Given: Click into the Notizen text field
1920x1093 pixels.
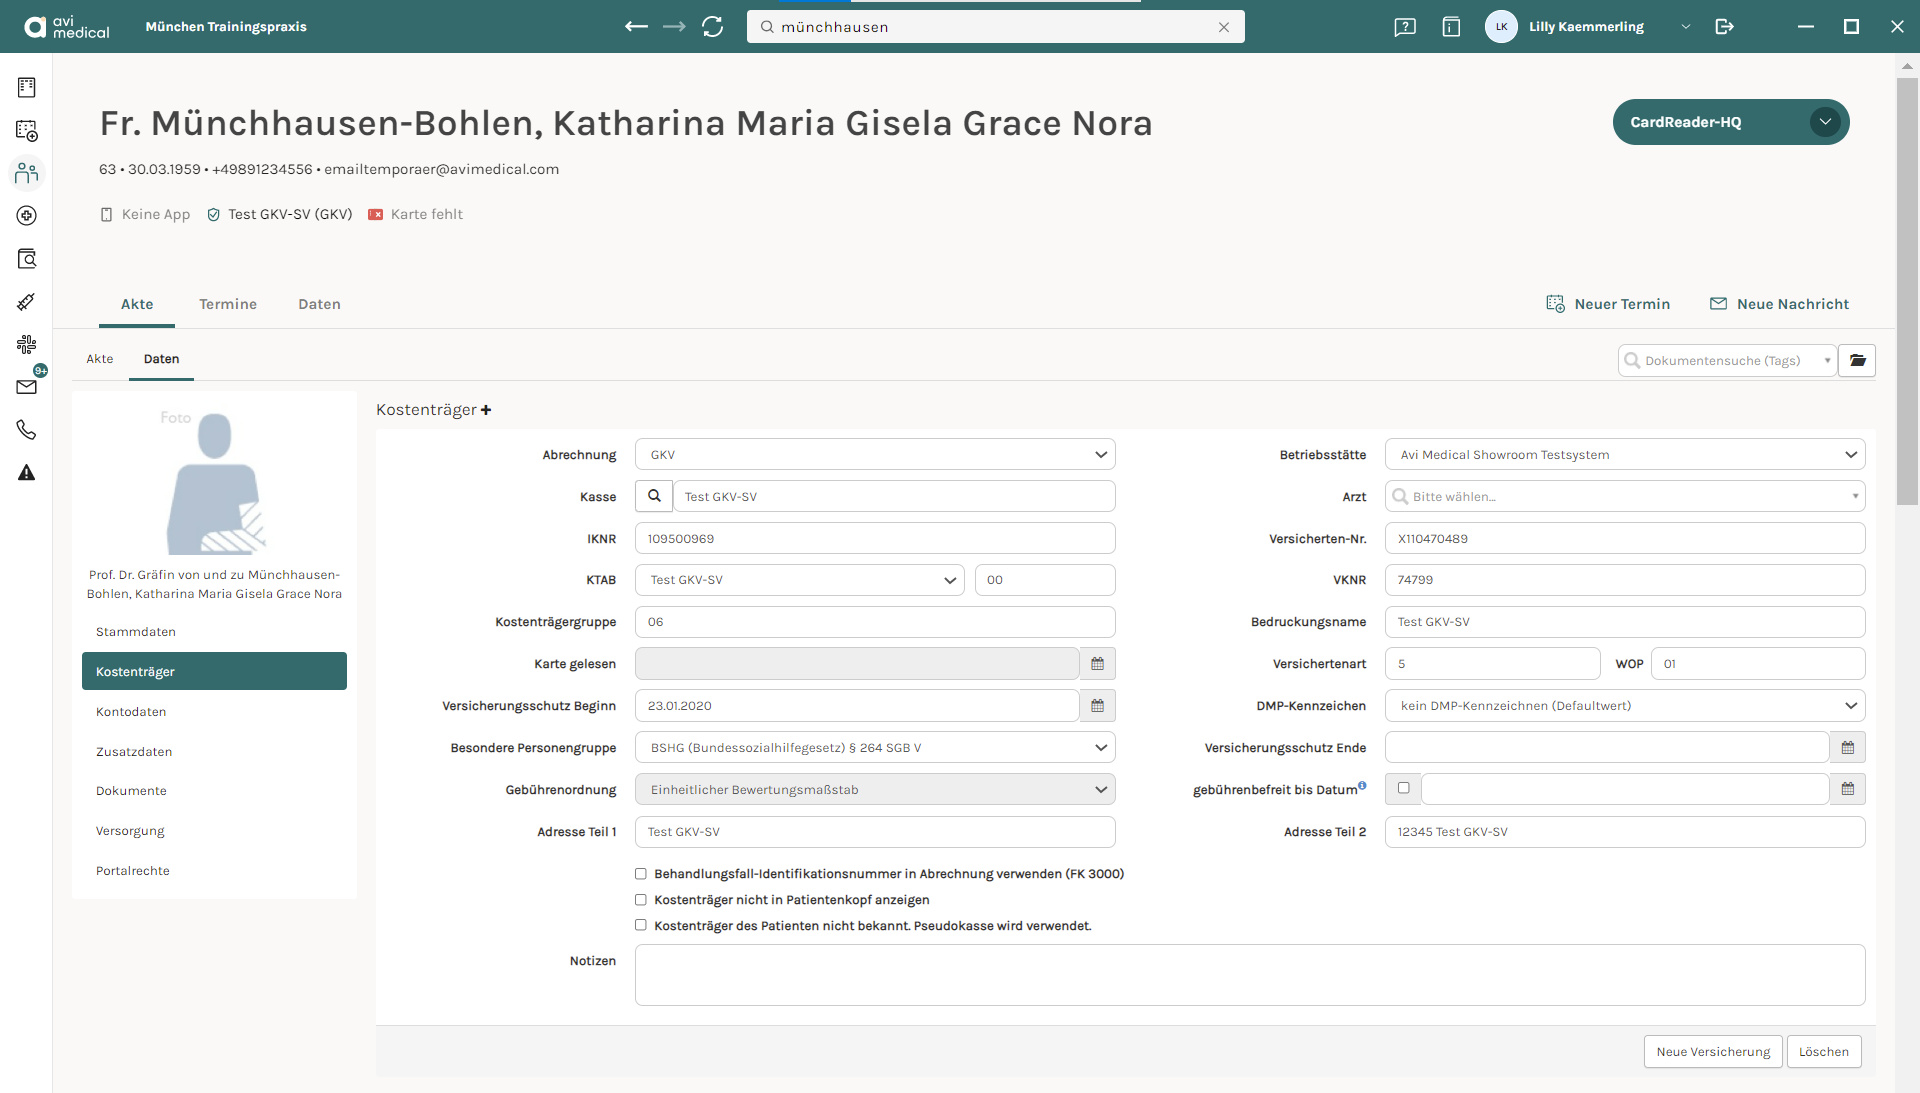Looking at the screenshot, I should point(1250,975).
